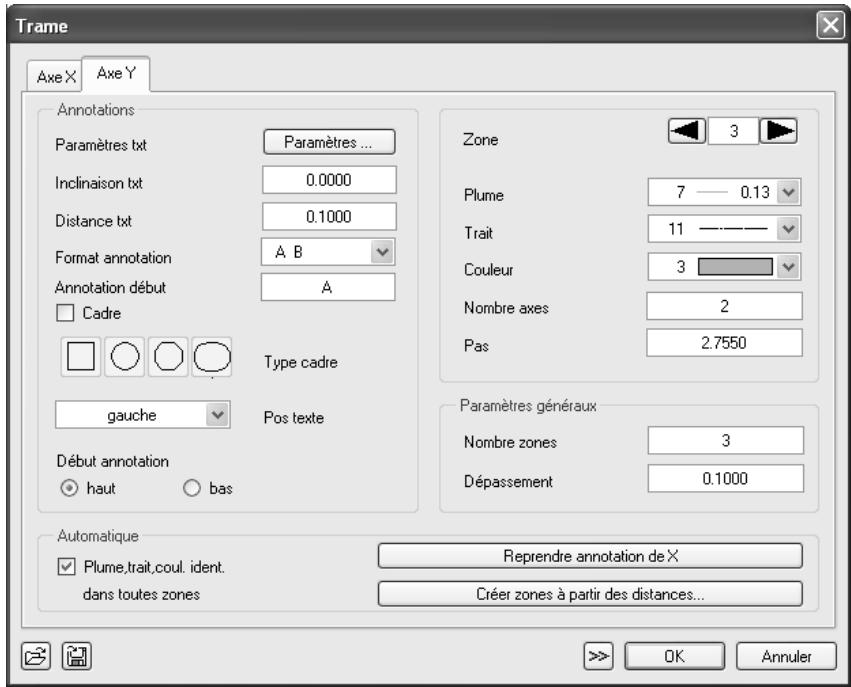
Task: Open the Couleur dropdown arrow
Action: tap(788, 267)
